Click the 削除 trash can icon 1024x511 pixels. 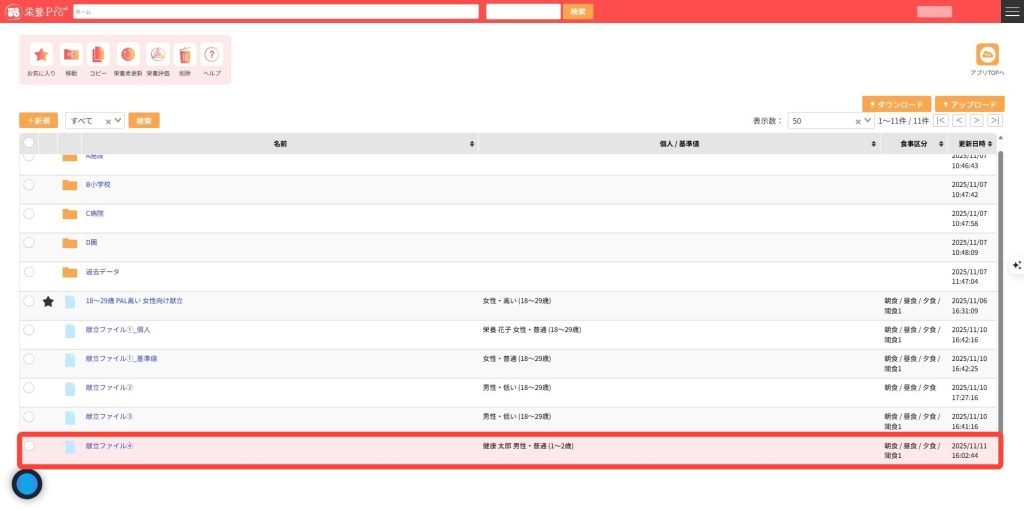(185, 56)
